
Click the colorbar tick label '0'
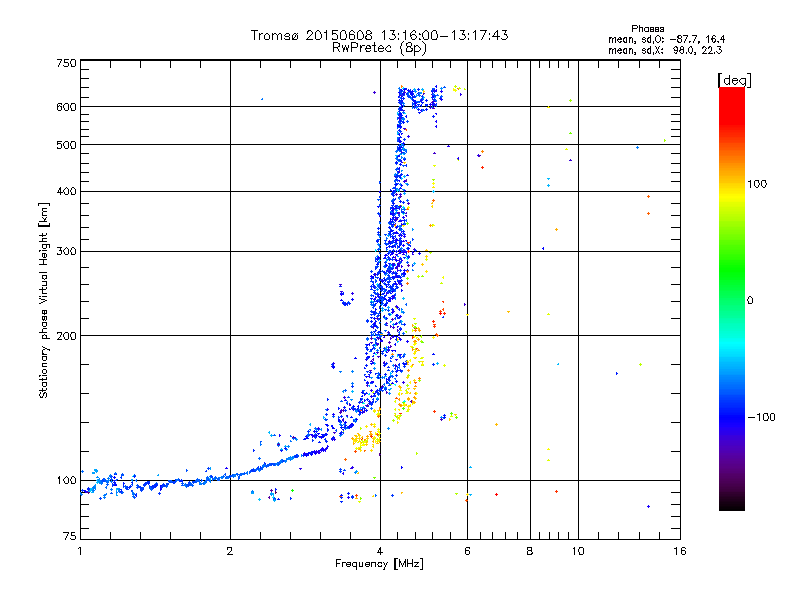pyautogui.click(x=750, y=301)
